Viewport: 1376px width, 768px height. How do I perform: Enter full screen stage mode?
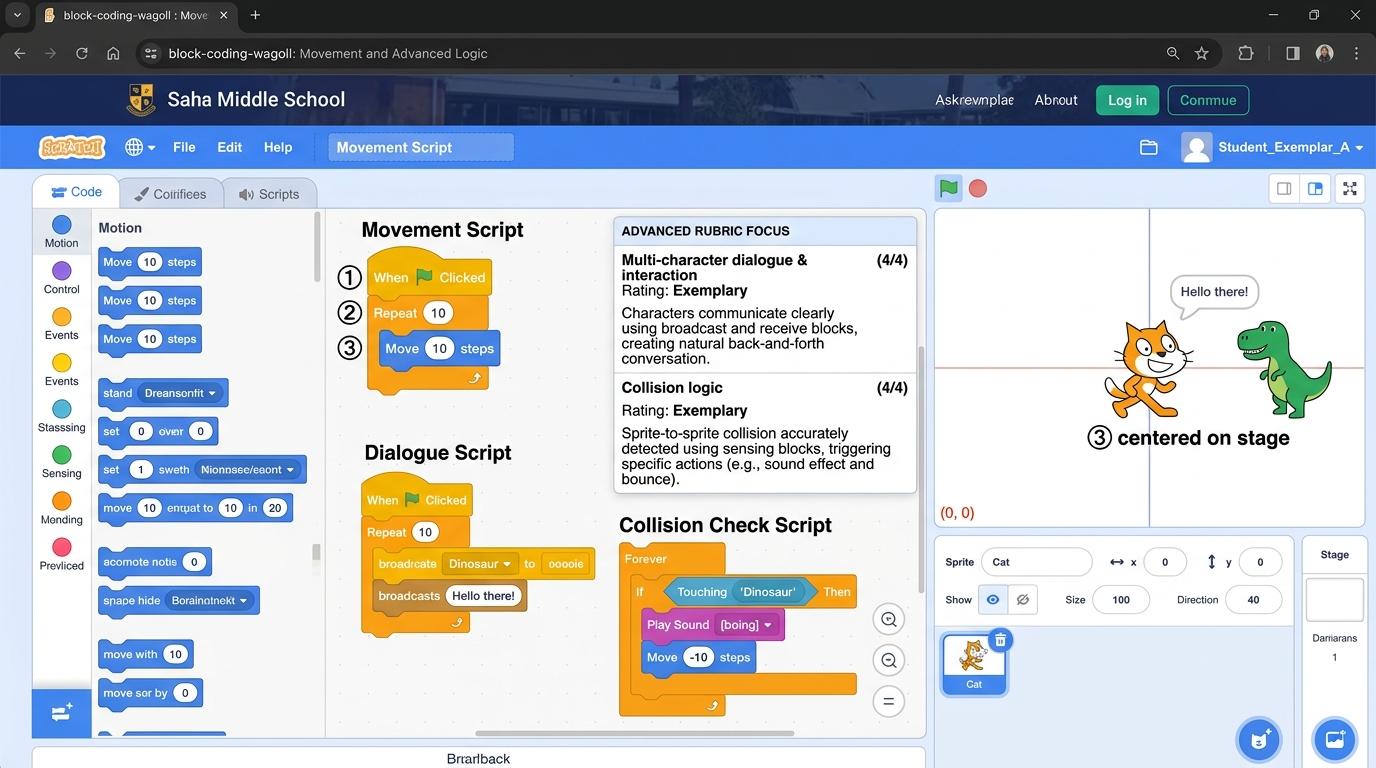1350,188
